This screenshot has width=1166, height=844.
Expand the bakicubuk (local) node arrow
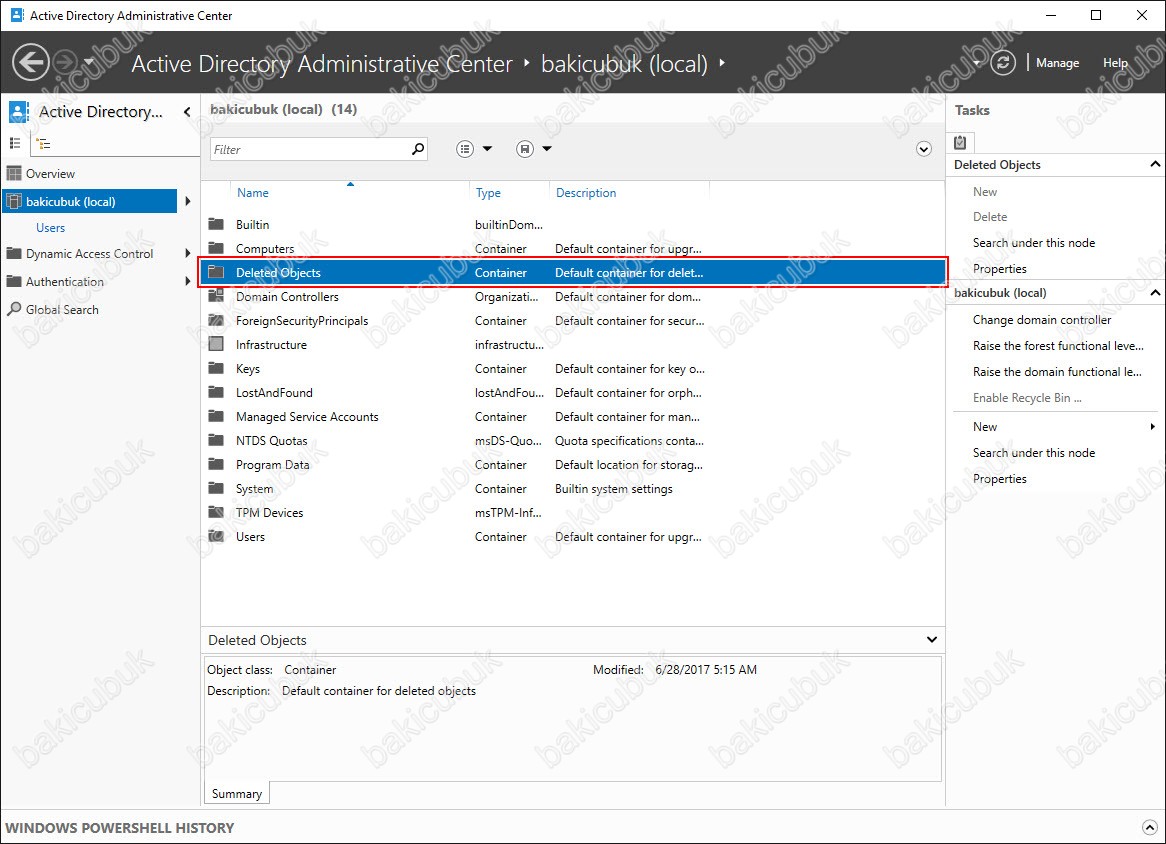pyautogui.click(x=187, y=202)
